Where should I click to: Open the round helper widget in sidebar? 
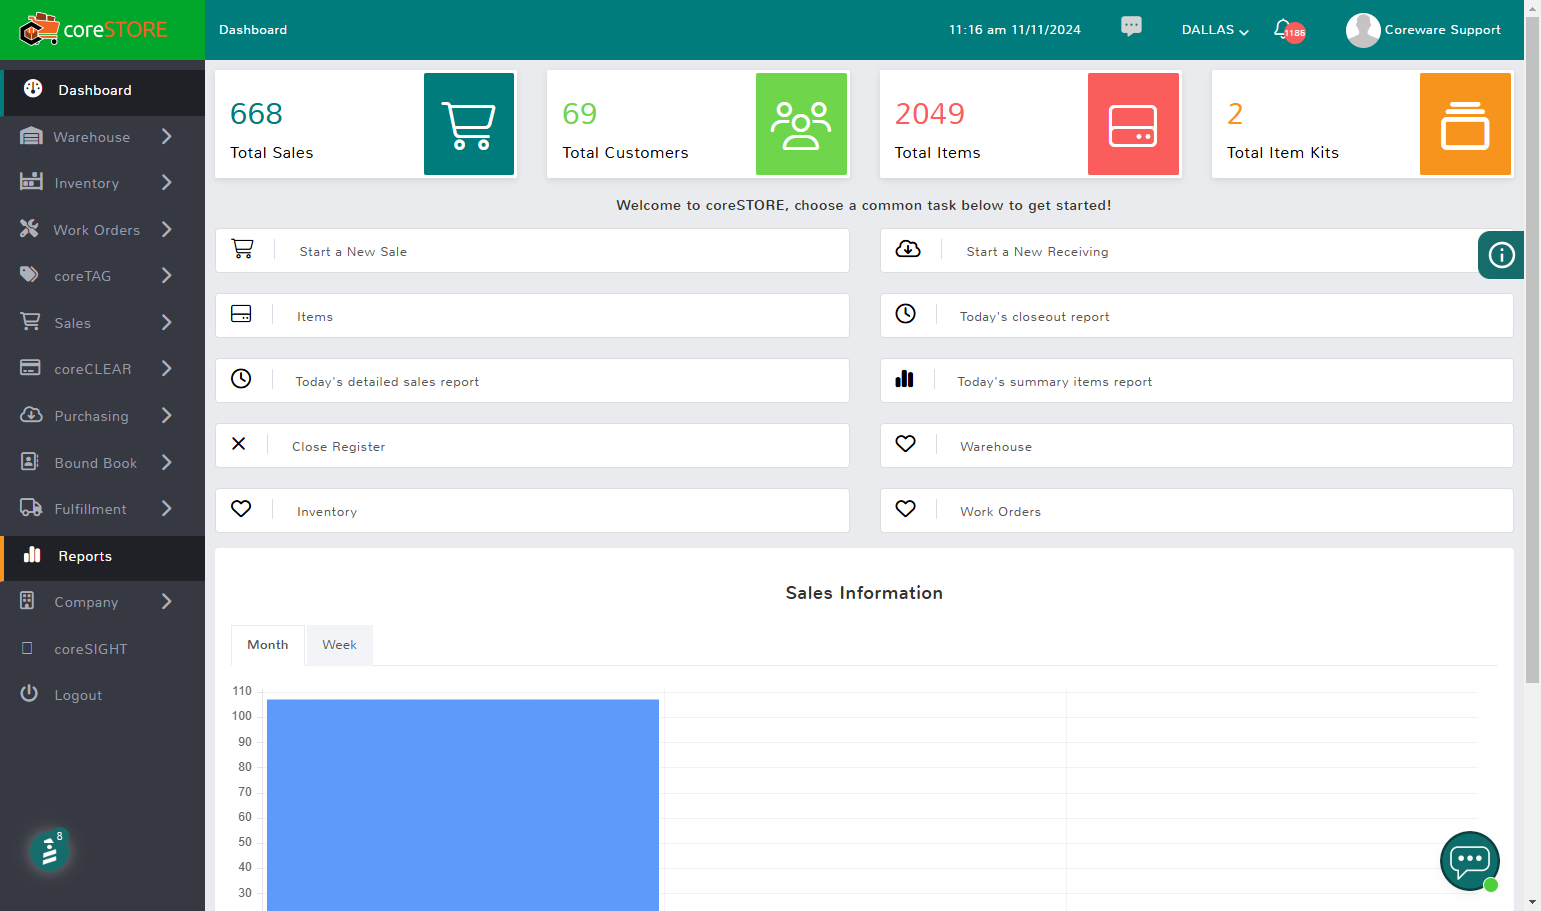click(x=48, y=851)
